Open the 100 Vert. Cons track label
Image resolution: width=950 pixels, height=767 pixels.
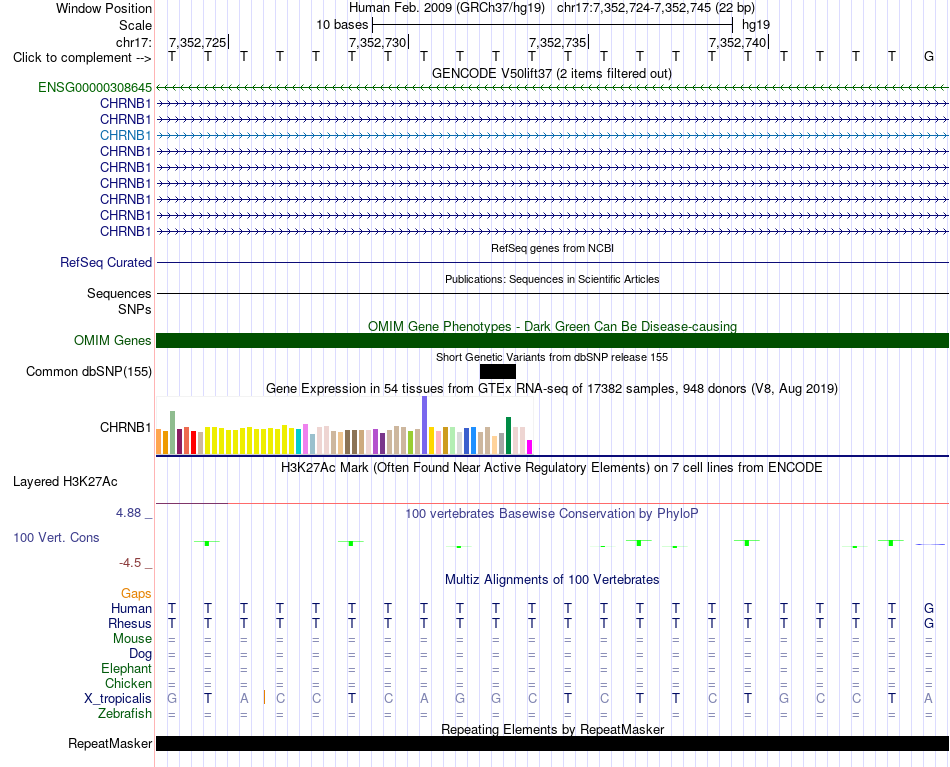(56, 537)
